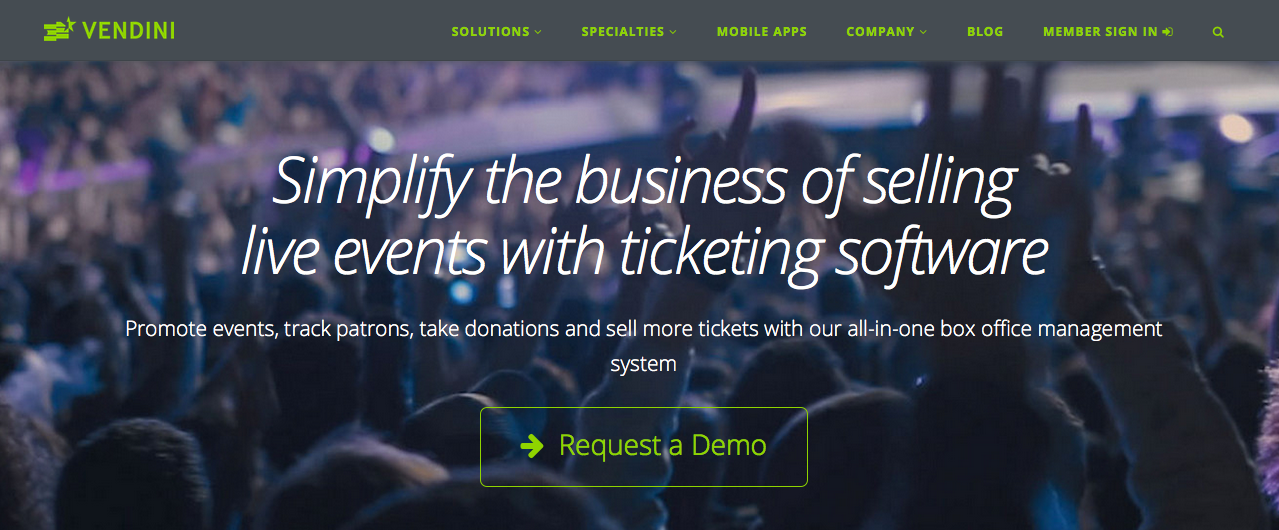Expand the Solutions chevron arrow
The image size is (1279, 530).
click(x=538, y=32)
